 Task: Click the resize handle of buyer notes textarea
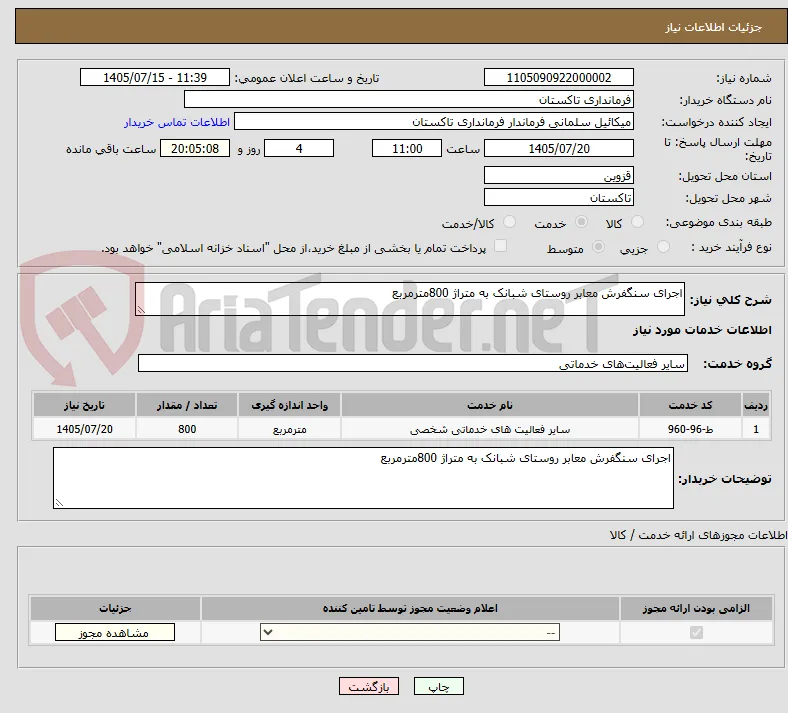(59, 502)
